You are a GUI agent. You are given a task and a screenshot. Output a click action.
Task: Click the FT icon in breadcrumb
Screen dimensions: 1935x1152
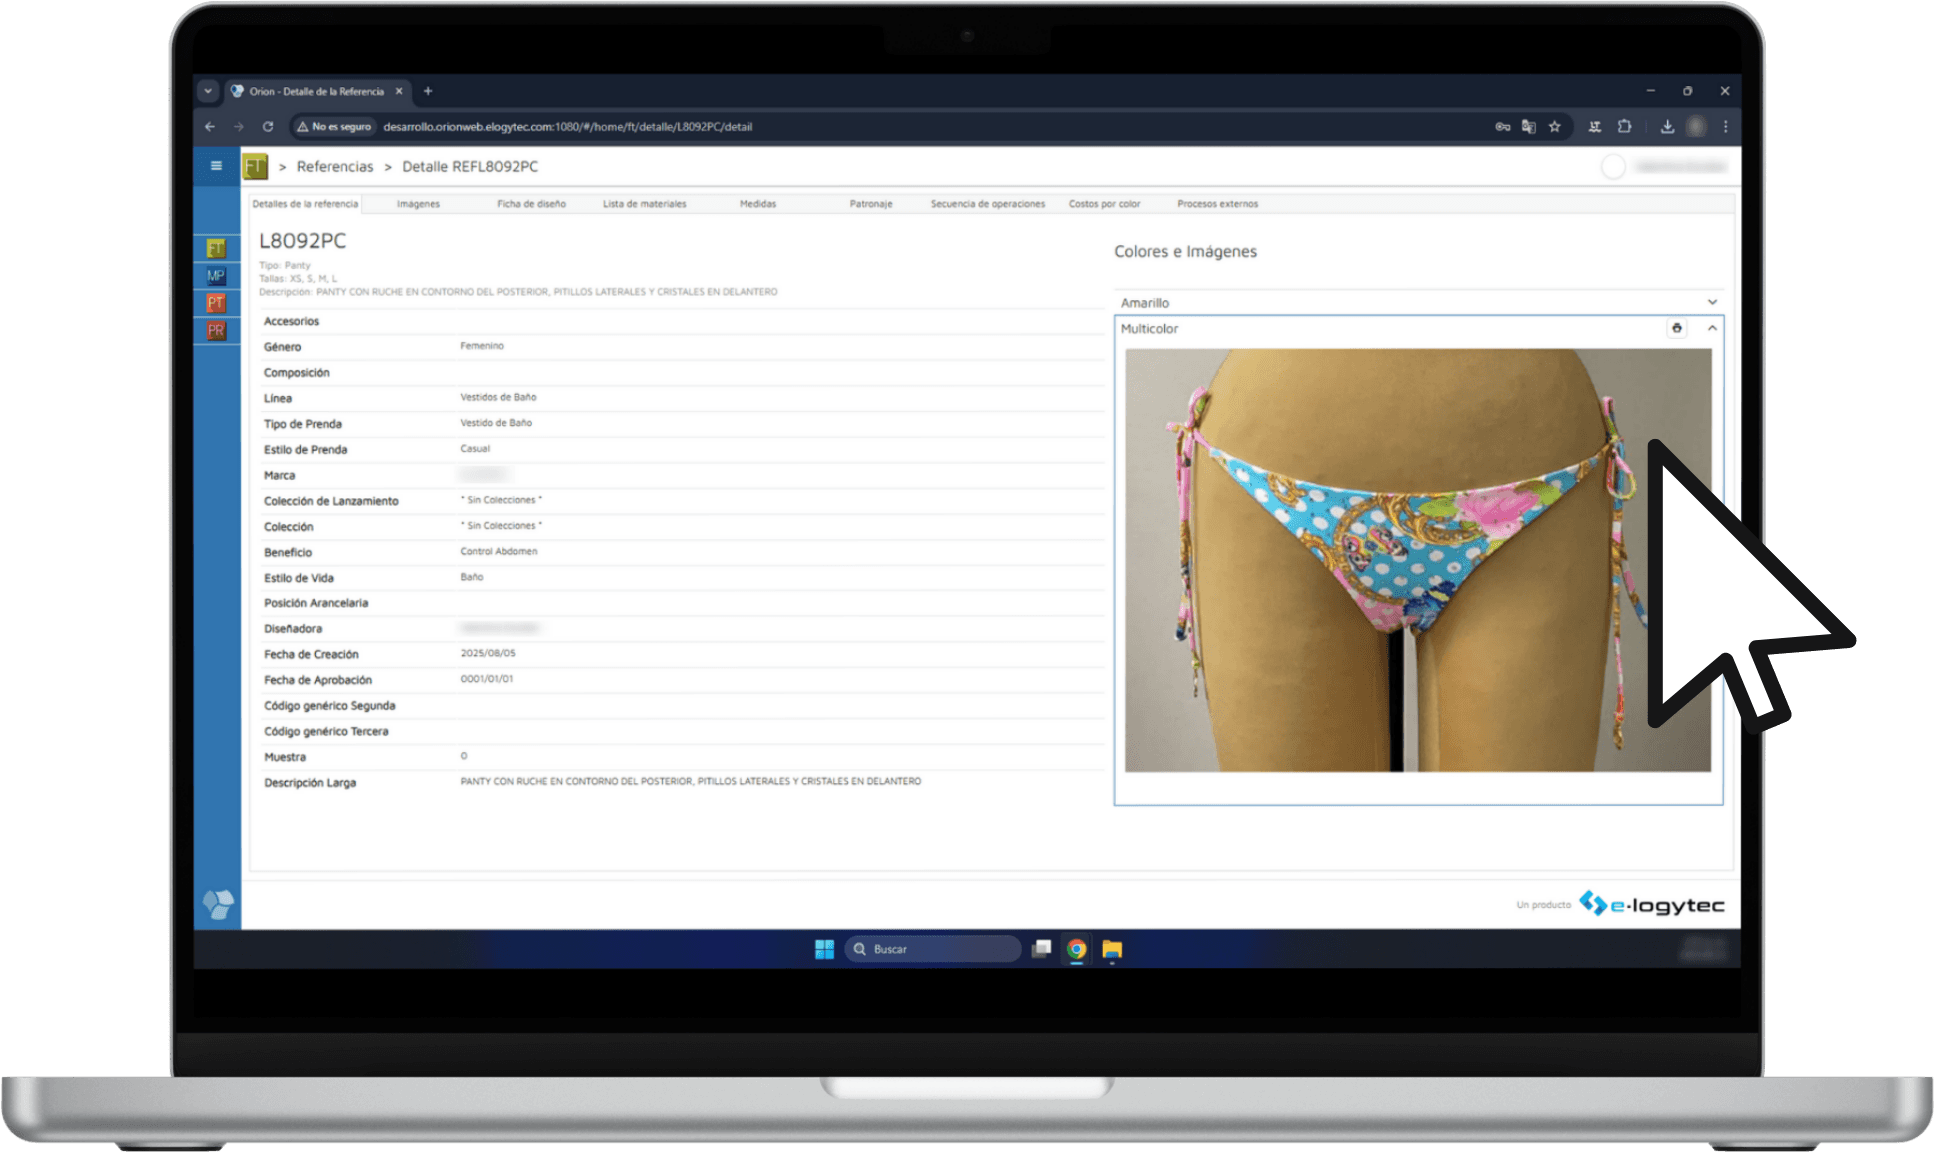[x=256, y=166]
